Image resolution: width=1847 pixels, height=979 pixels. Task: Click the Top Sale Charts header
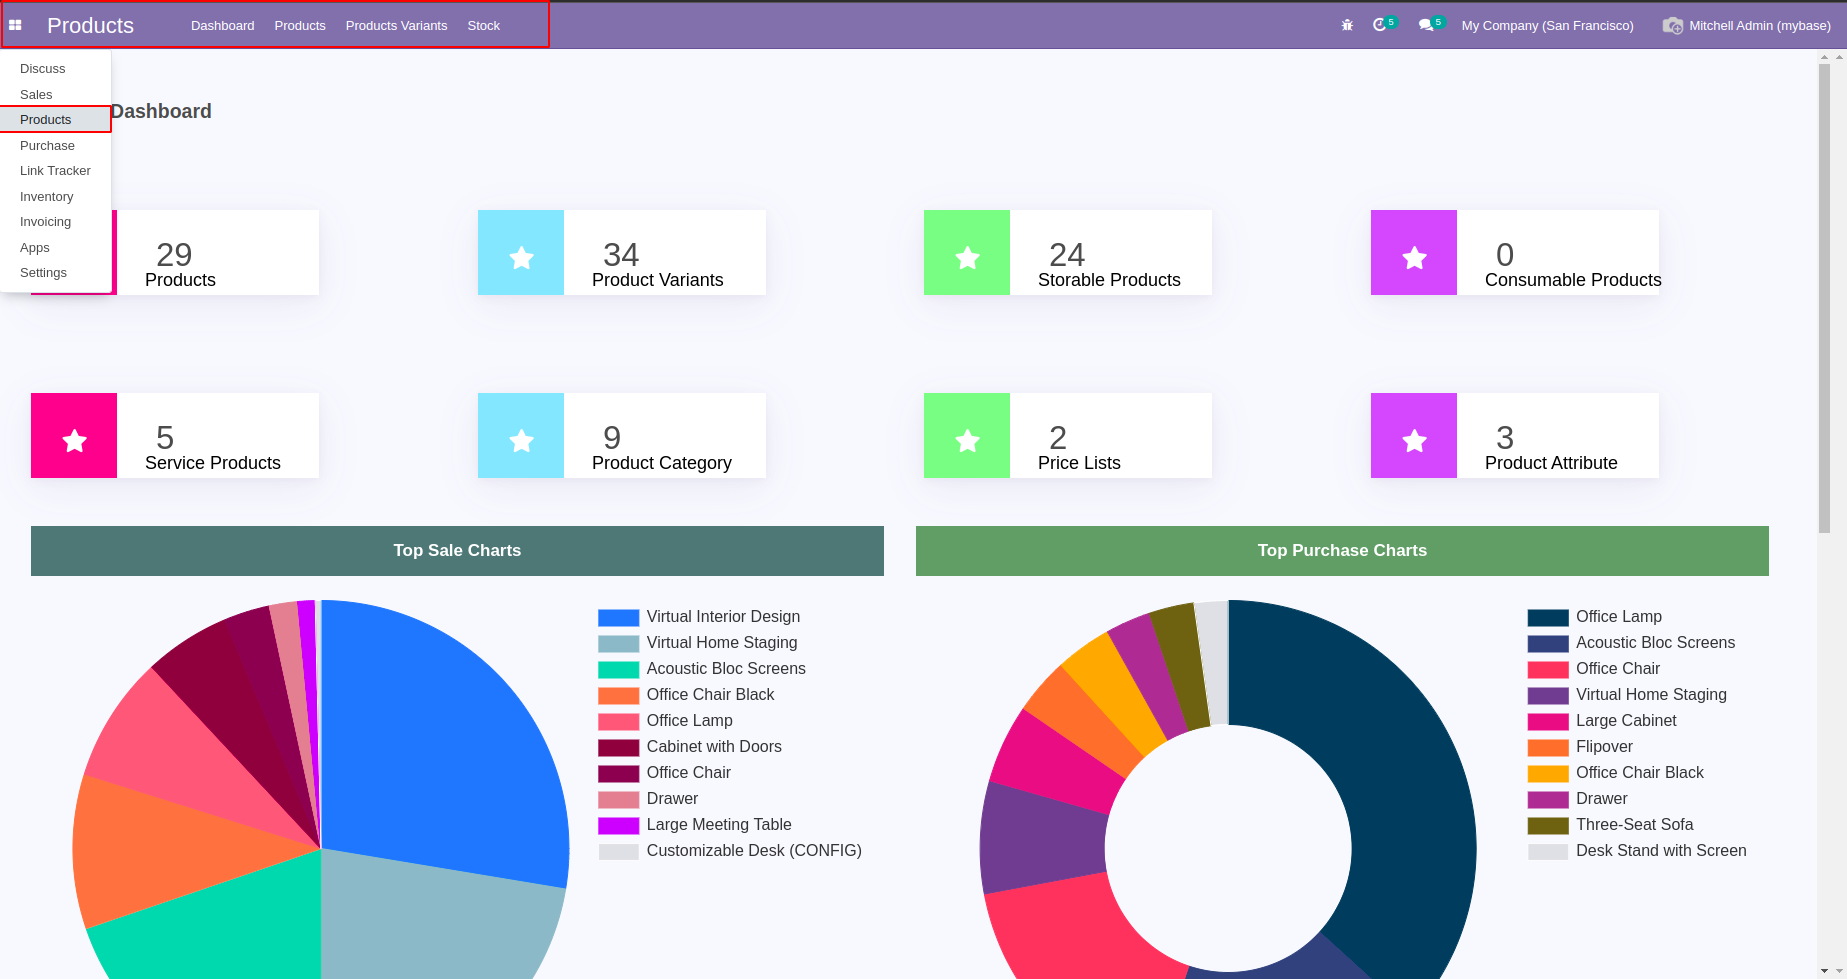457,551
